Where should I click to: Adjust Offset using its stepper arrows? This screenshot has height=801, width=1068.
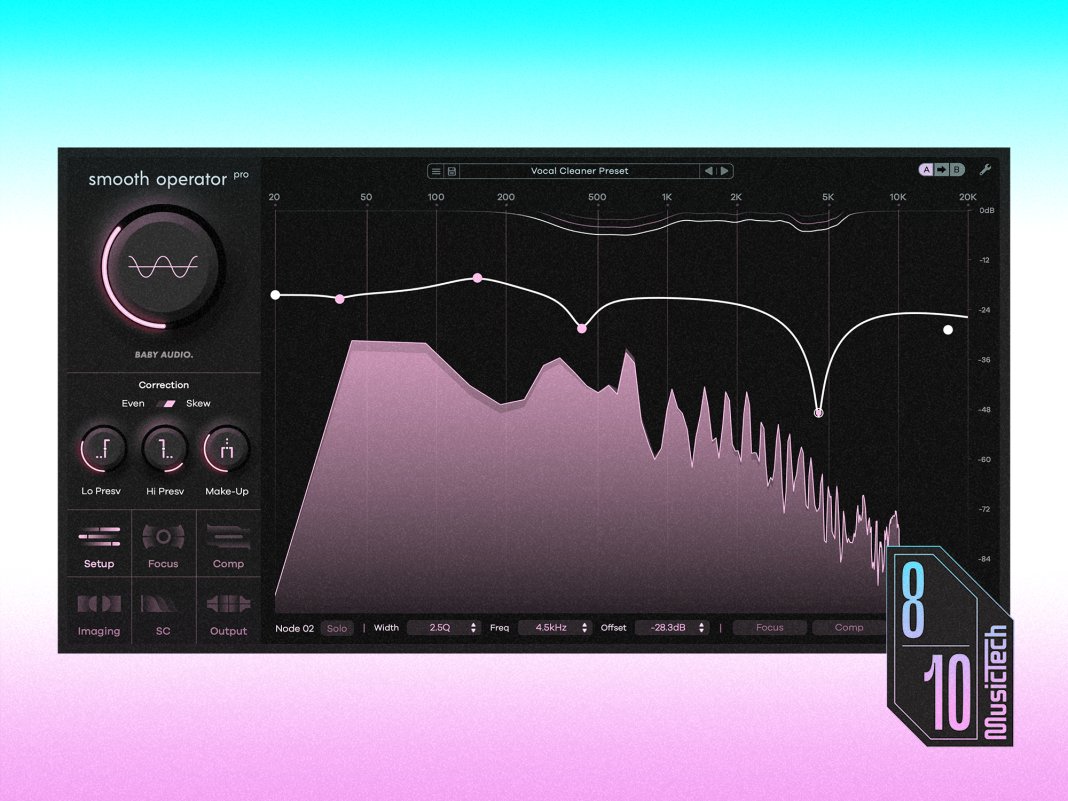pos(702,627)
